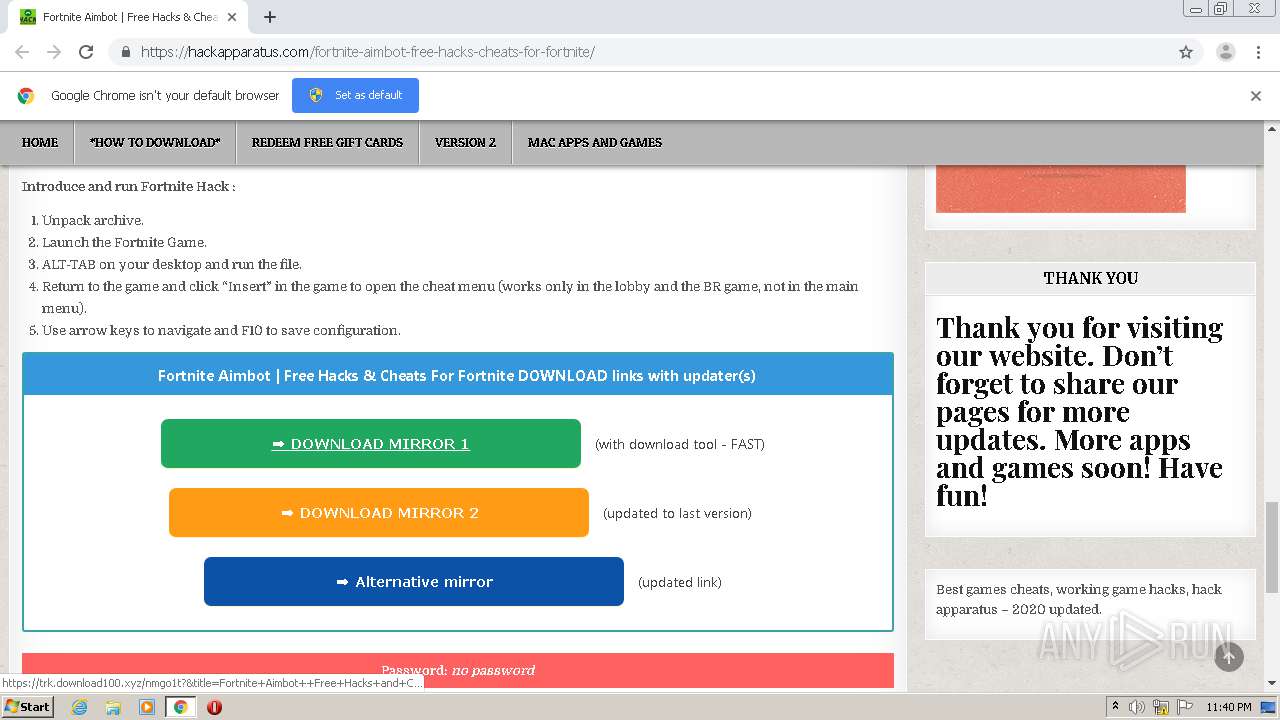Click the green DOWNLOAD MIRROR 1 button
1280x720 pixels.
click(370, 444)
